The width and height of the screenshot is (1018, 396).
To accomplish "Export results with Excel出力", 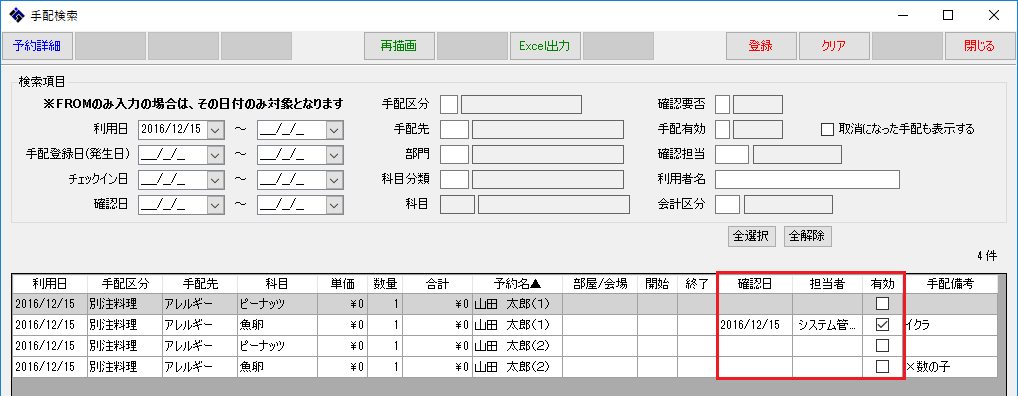I will click(x=544, y=46).
